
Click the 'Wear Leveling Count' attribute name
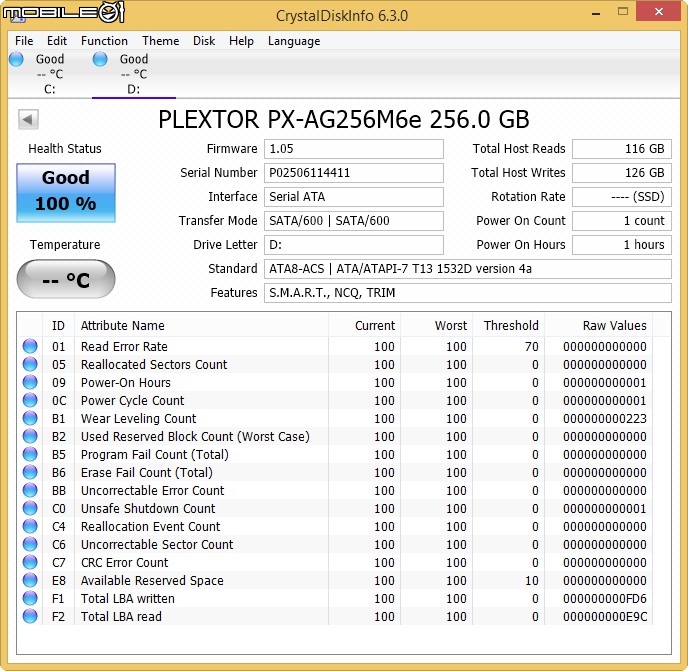139,419
